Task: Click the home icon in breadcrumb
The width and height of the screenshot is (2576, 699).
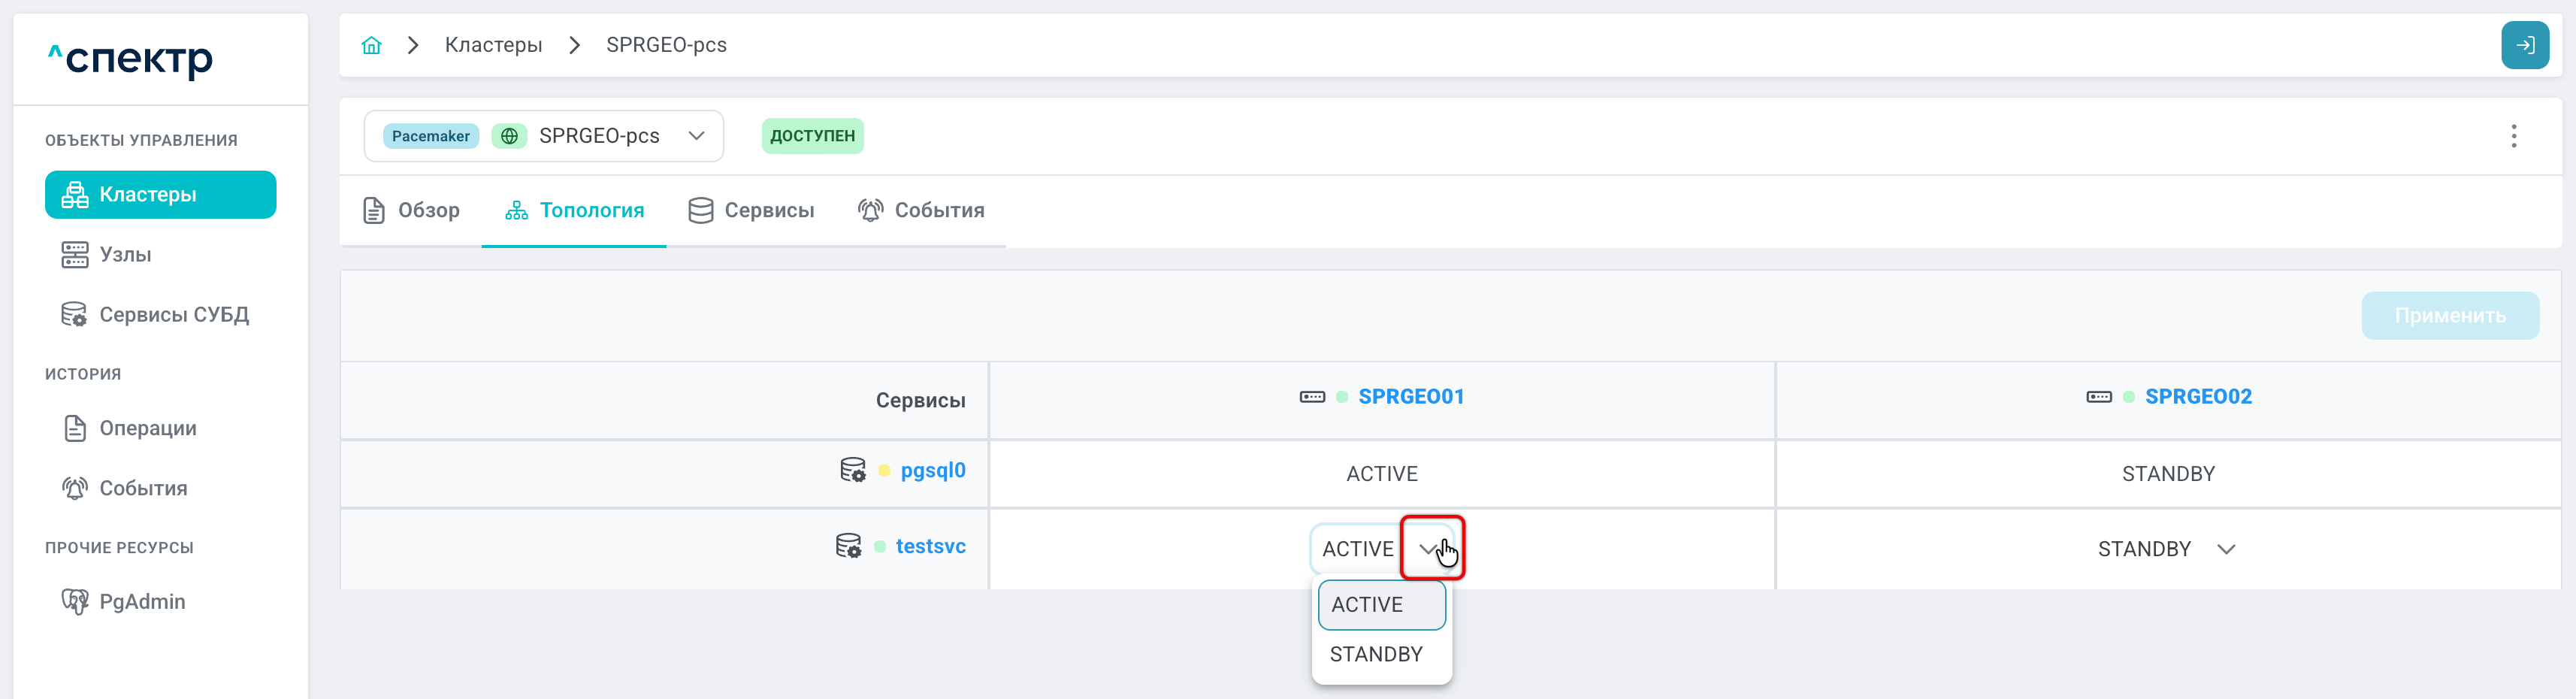Action: [371, 45]
